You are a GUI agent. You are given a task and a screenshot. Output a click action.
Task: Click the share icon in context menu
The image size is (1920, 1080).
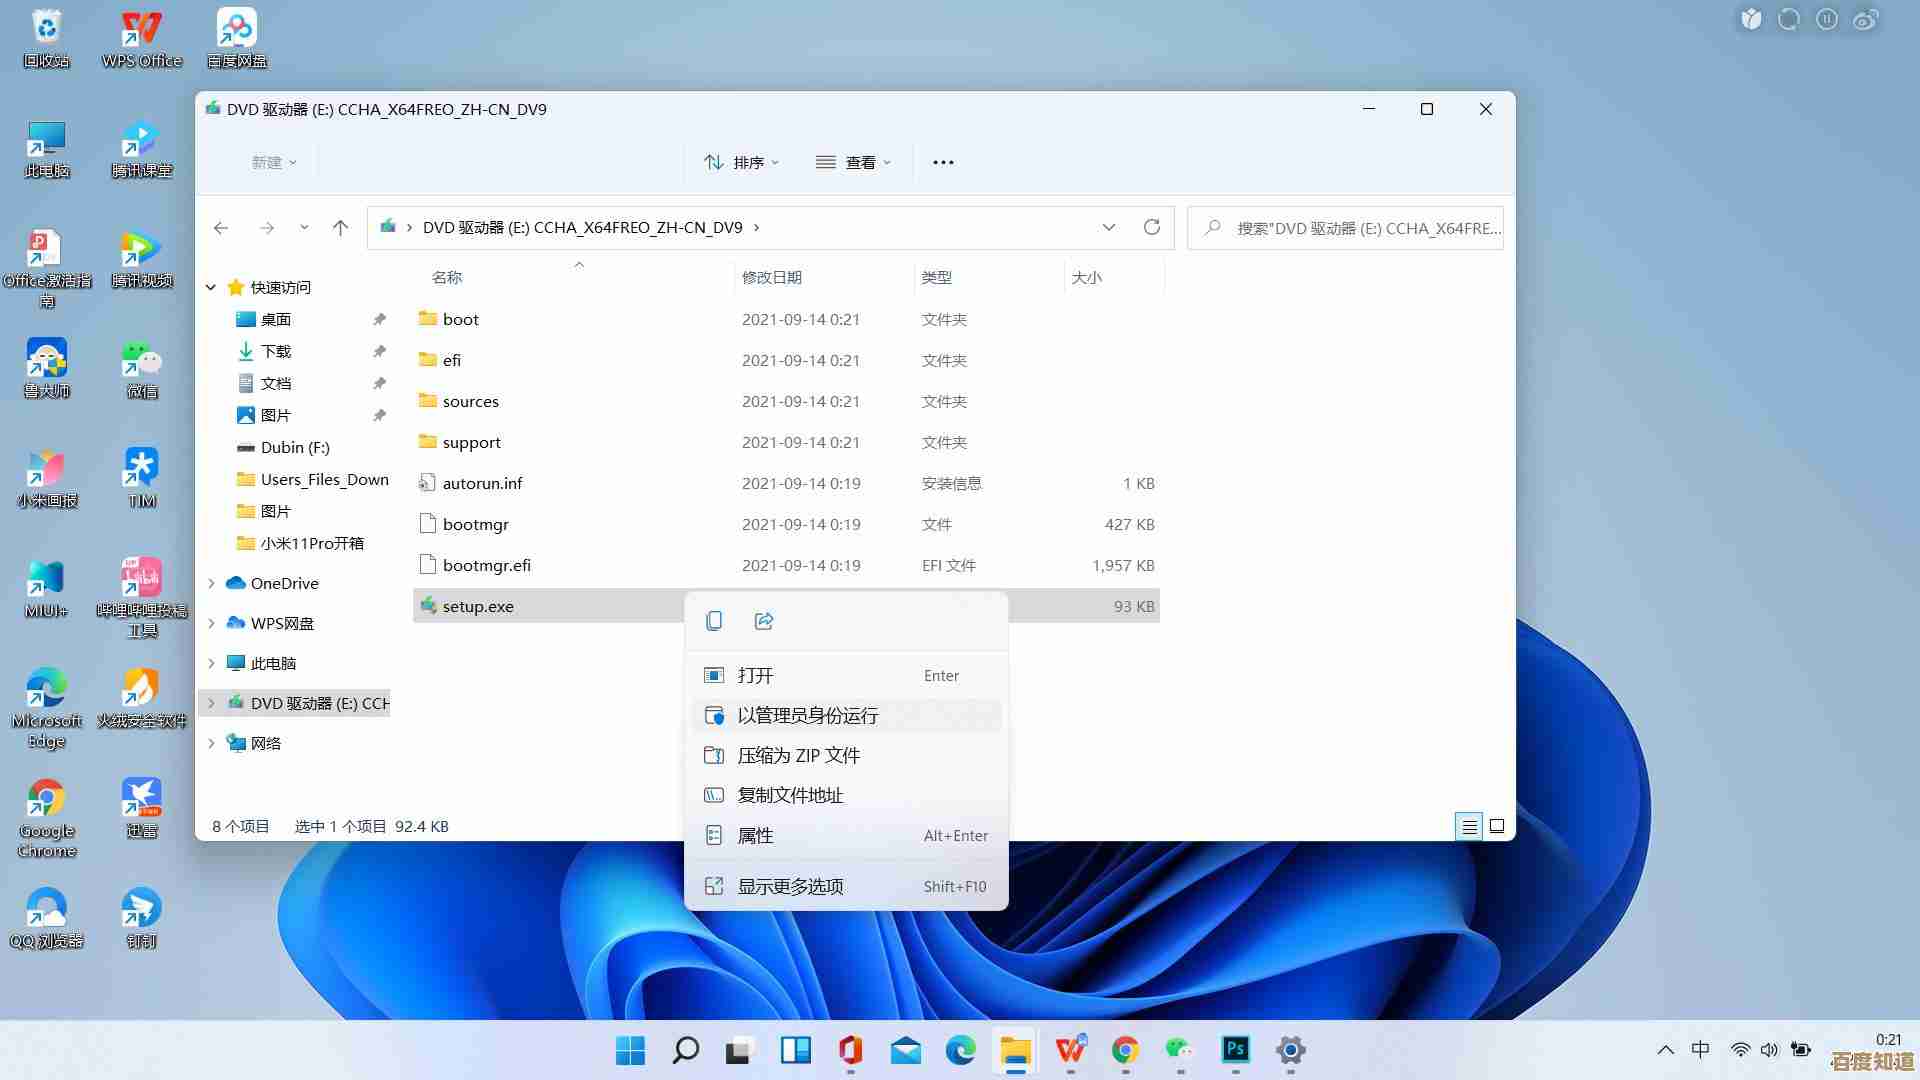(764, 621)
